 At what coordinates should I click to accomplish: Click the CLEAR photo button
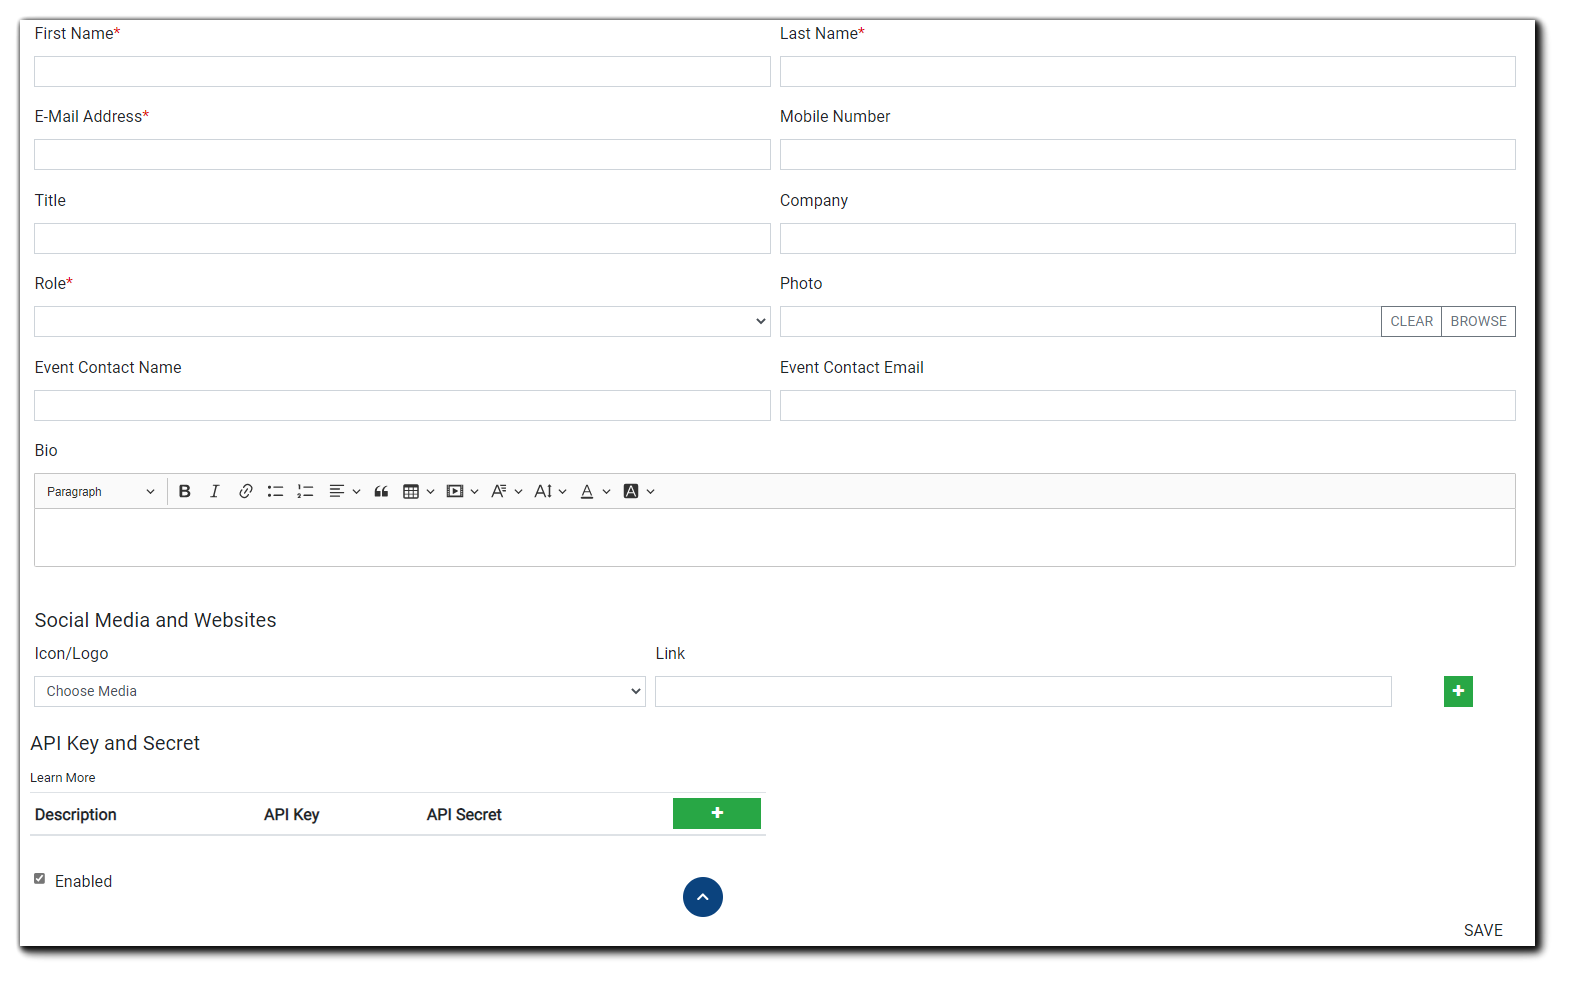1411,321
